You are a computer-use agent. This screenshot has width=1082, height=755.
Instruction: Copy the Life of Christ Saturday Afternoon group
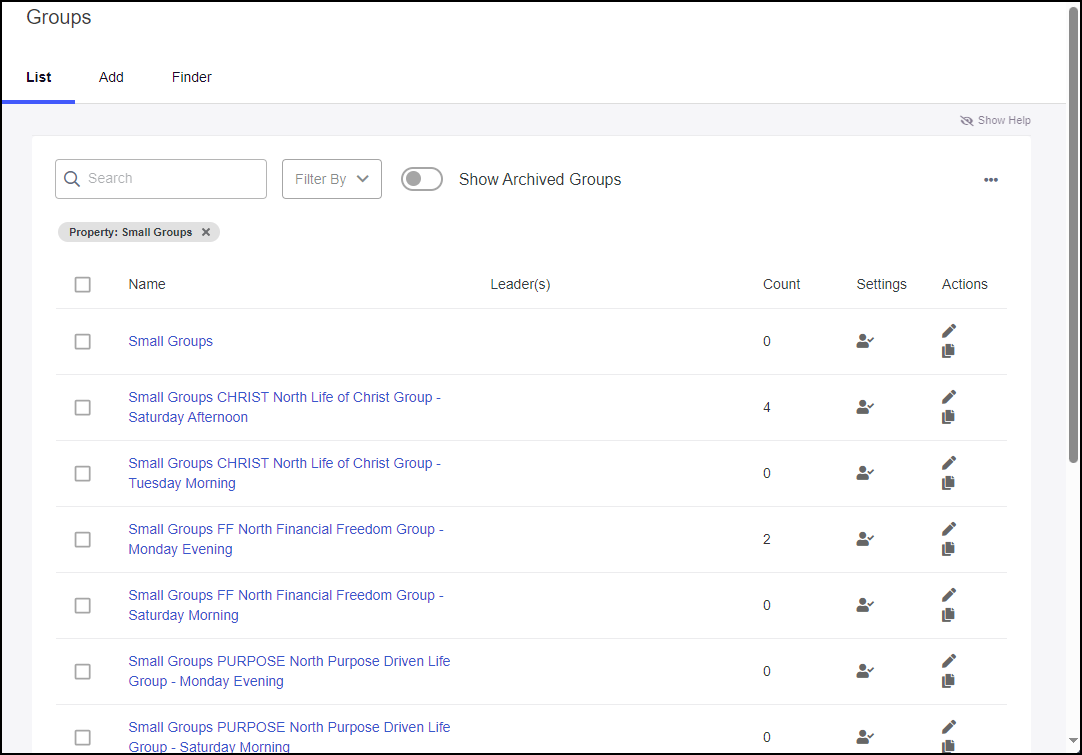[x=948, y=417]
